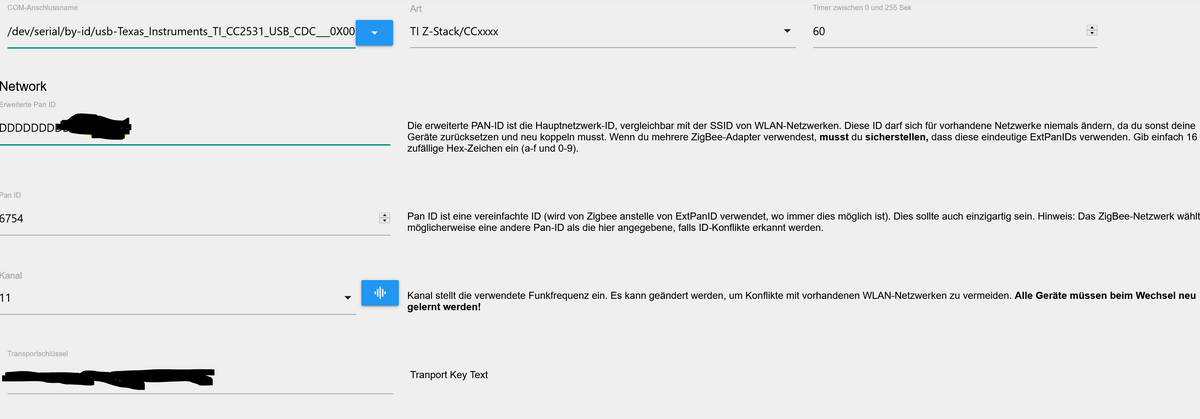
Task: Decrement the Pan ID with the down arrow
Action: [384, 221]
